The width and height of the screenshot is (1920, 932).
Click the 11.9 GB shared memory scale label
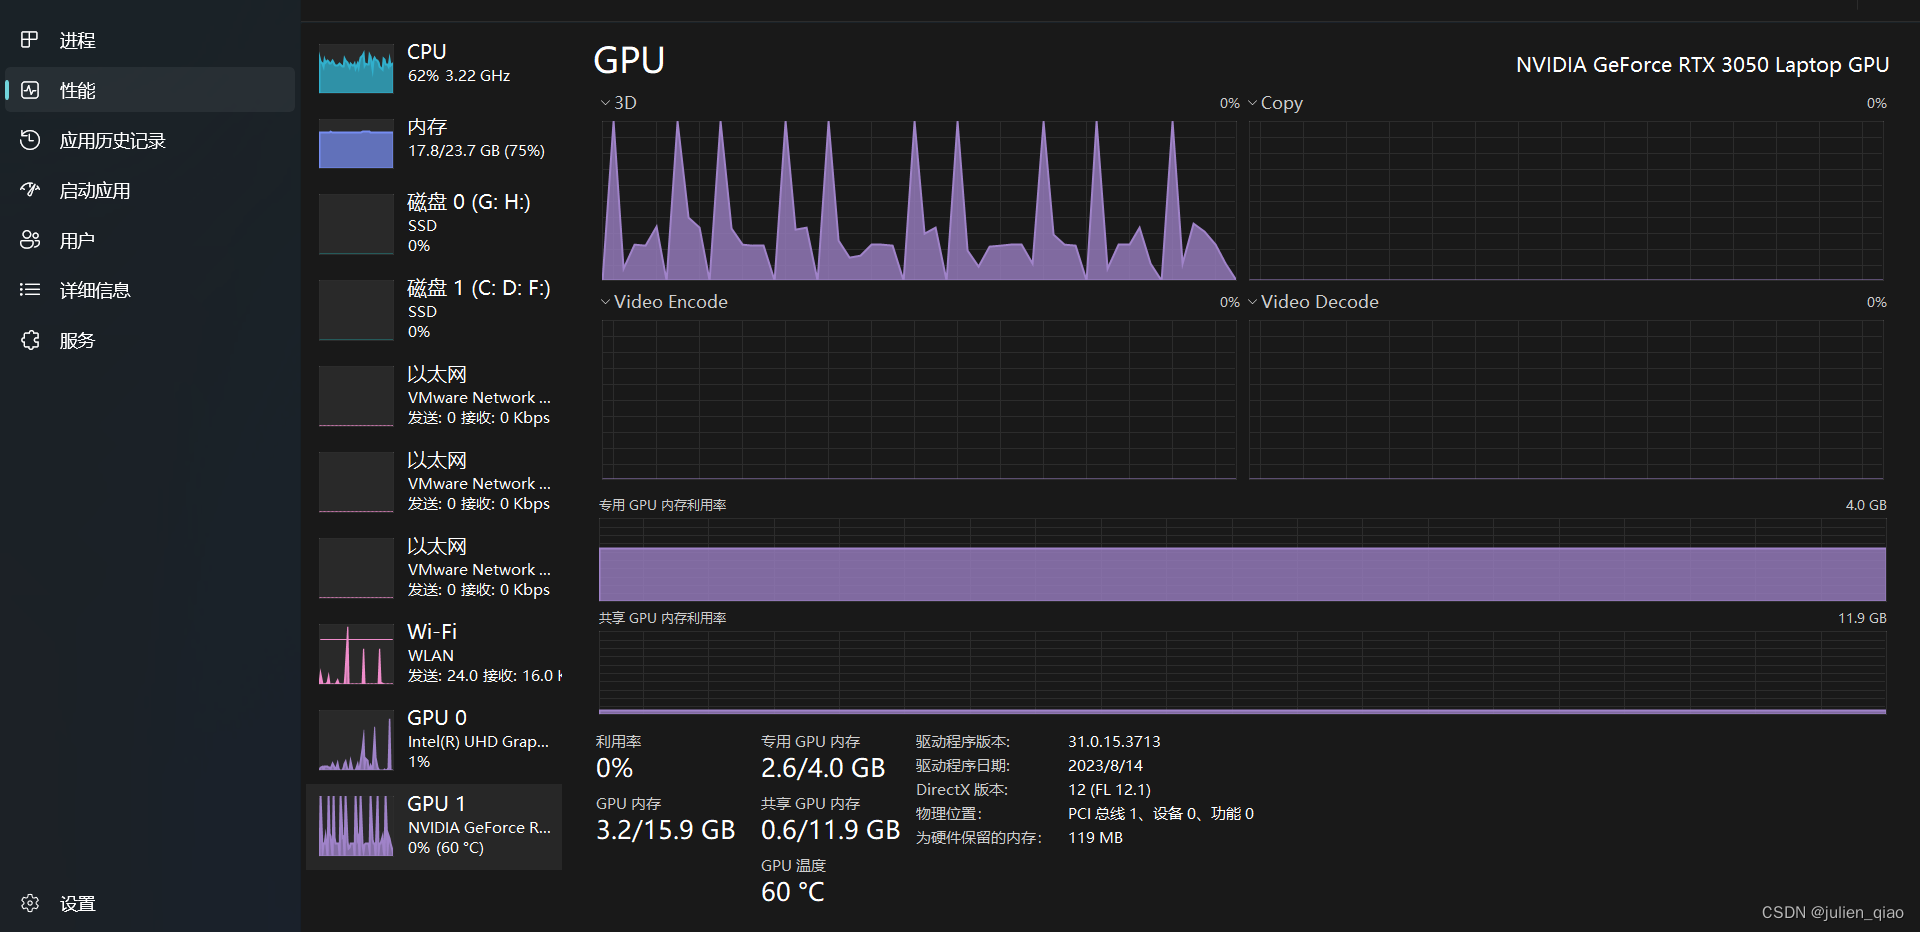pos(1862,618)
